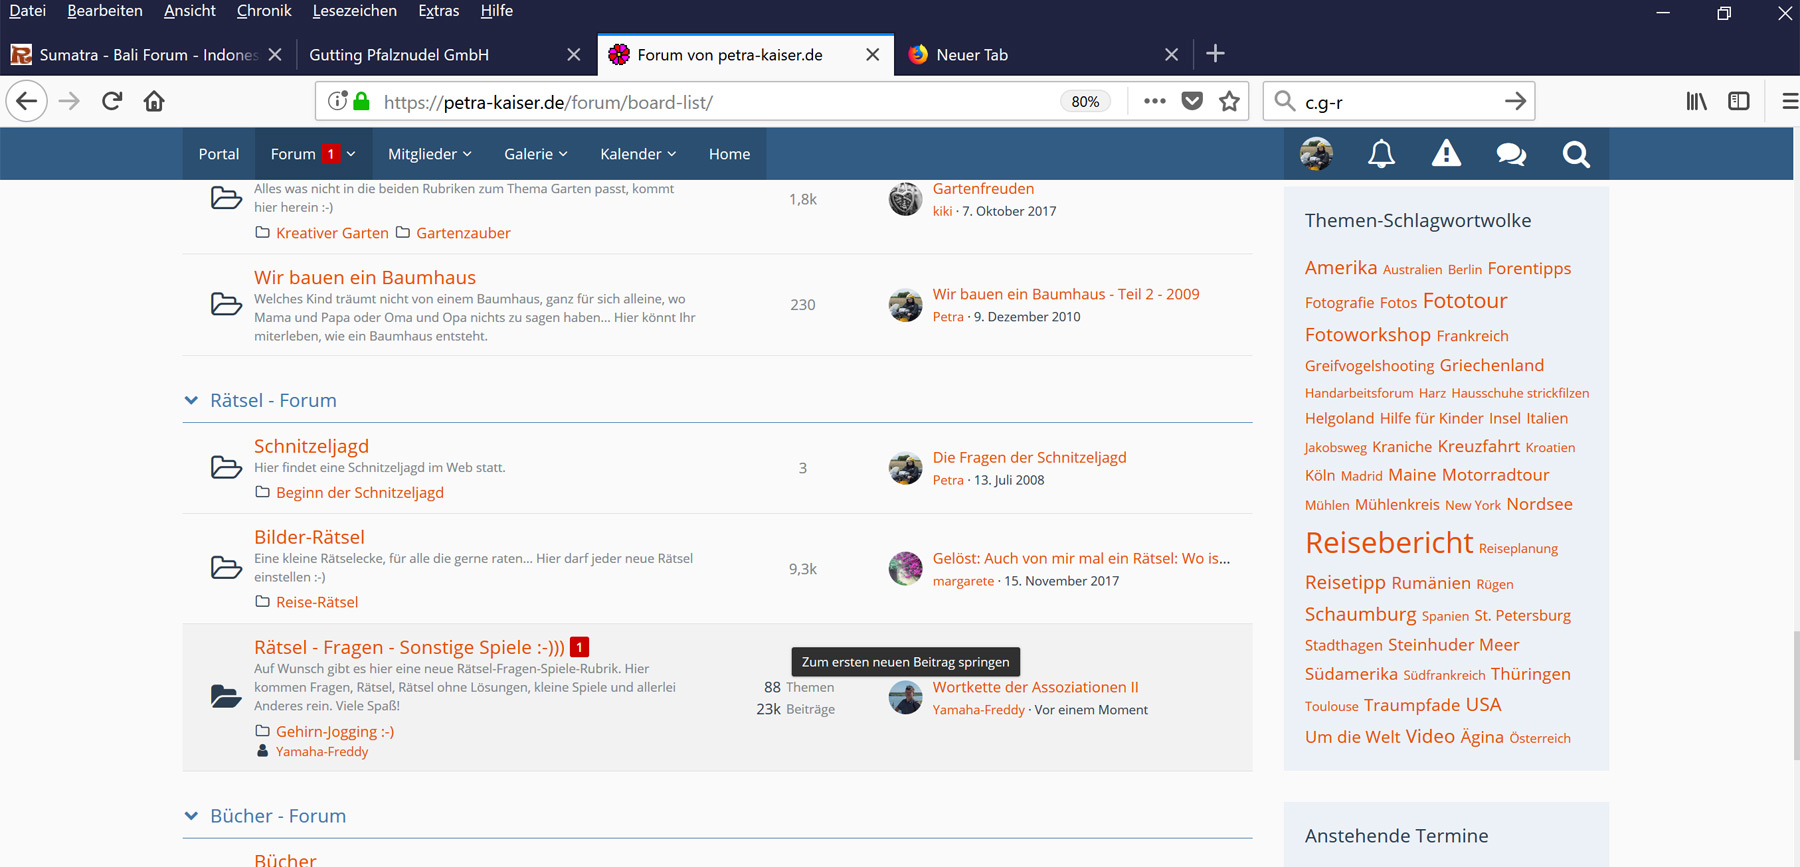Click the 80% zoom level indicator
The image size is (1800, 867).
point(1085,102)
